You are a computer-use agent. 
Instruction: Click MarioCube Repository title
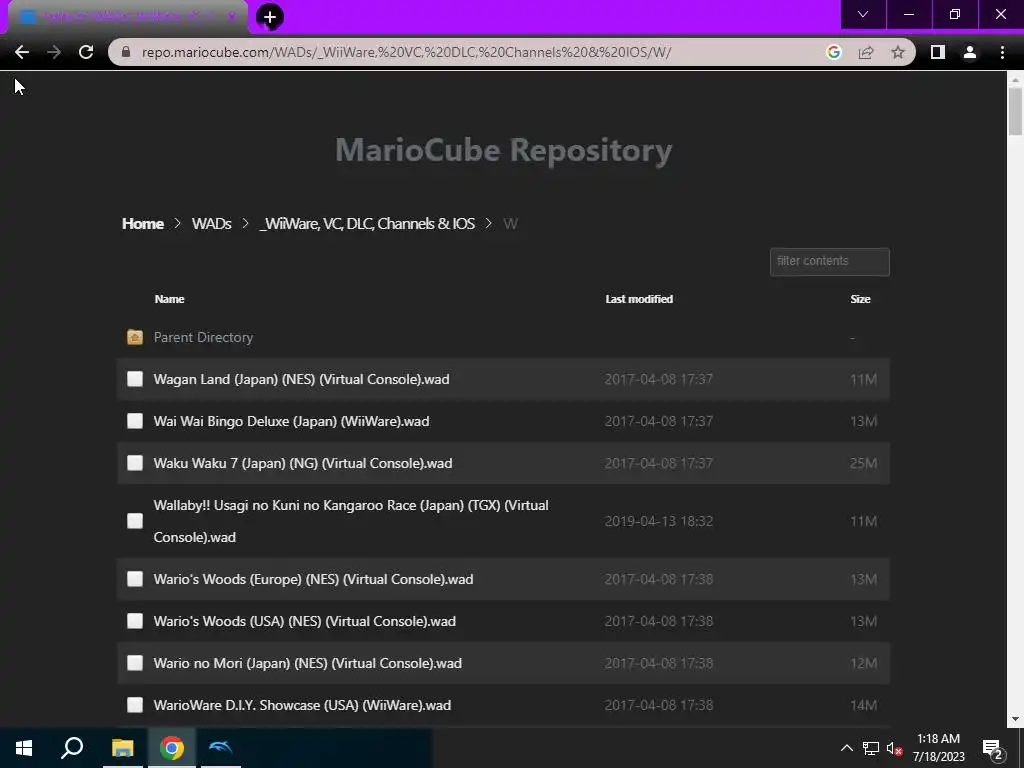504,150
